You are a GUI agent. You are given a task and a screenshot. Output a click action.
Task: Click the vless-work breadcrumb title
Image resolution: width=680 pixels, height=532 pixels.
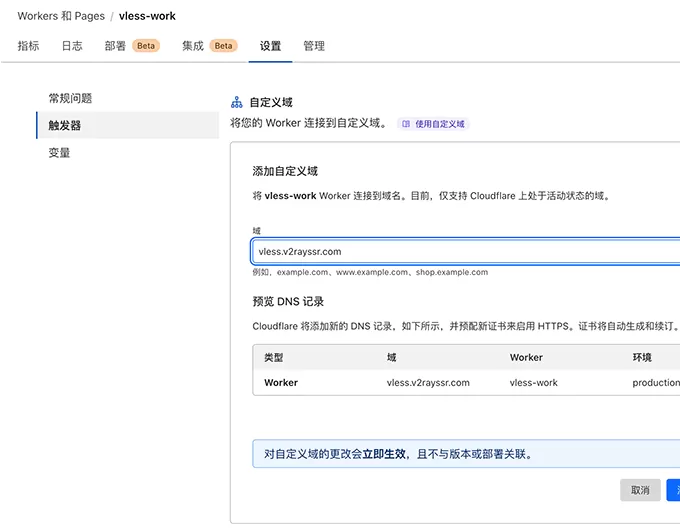pos(147,16)
